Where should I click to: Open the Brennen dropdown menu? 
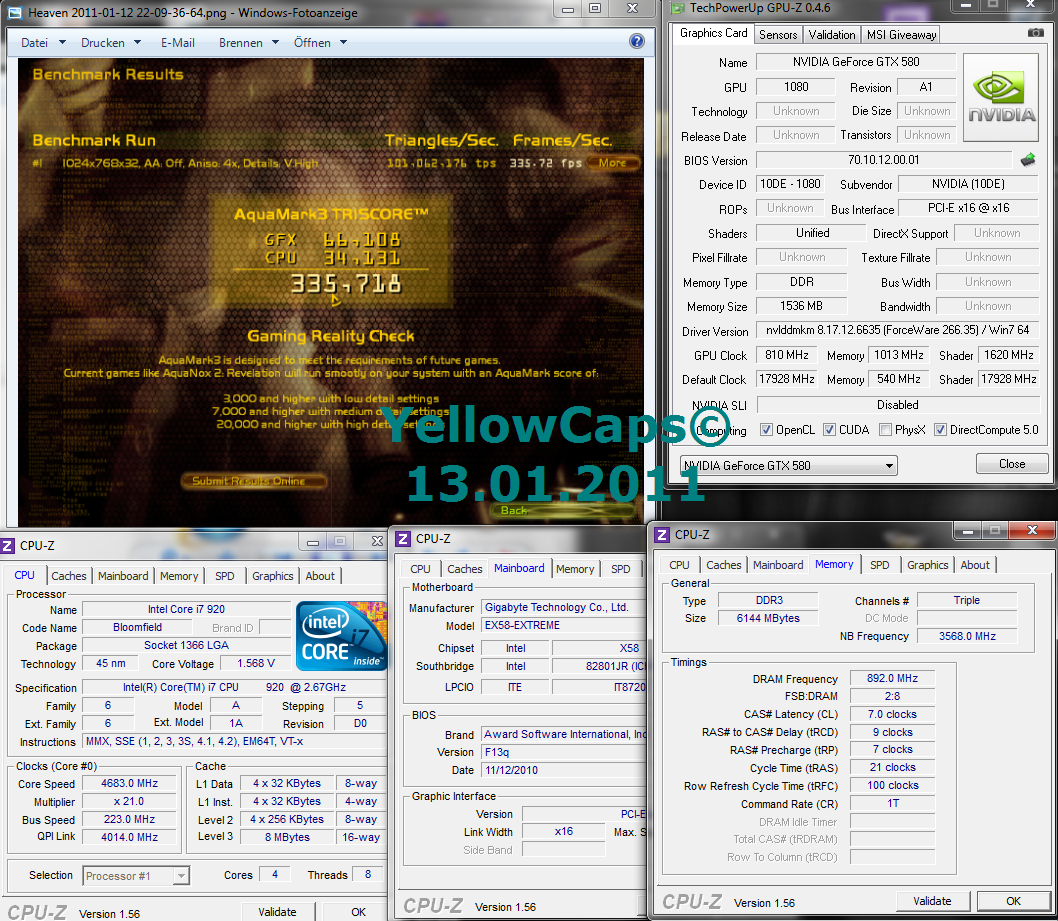click(248, 43)
